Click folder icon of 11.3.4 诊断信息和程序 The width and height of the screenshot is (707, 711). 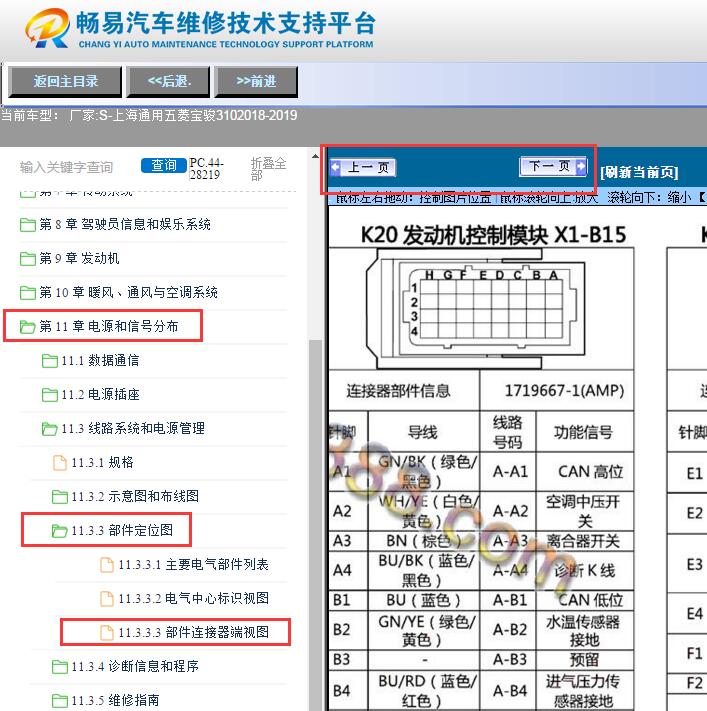[x=60, y=667]
